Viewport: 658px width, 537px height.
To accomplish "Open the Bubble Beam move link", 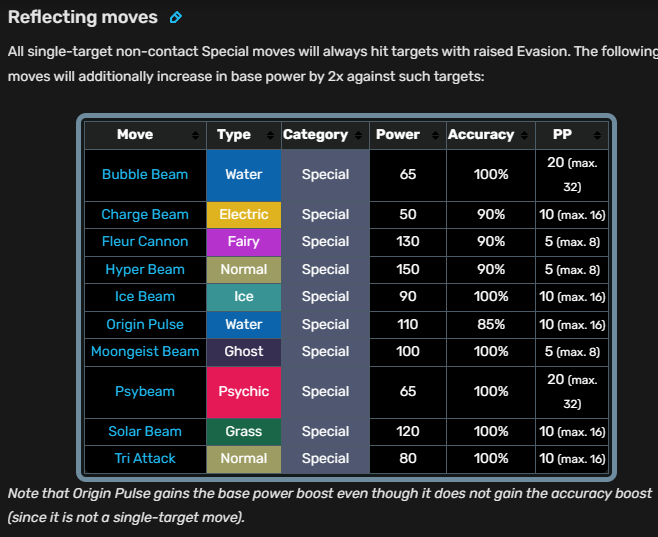I will tap(145, 174).
